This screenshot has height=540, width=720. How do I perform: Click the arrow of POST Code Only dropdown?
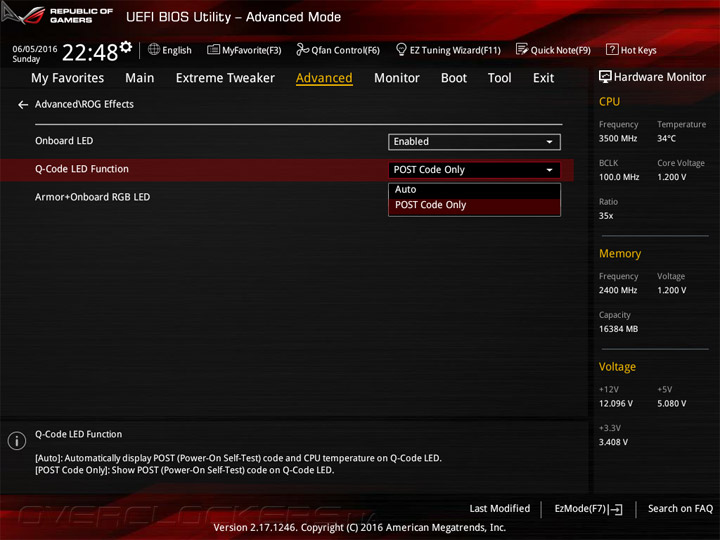point(549,170)
